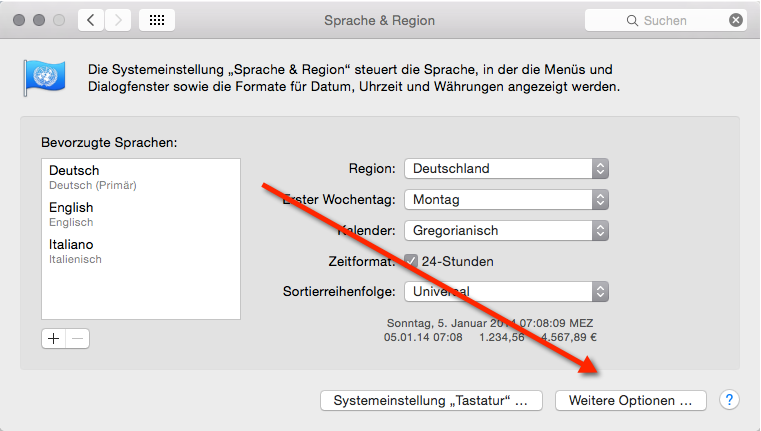761x431 pixels.
Task: Select Deutsch in language list
Action: [x=140, y=177]
